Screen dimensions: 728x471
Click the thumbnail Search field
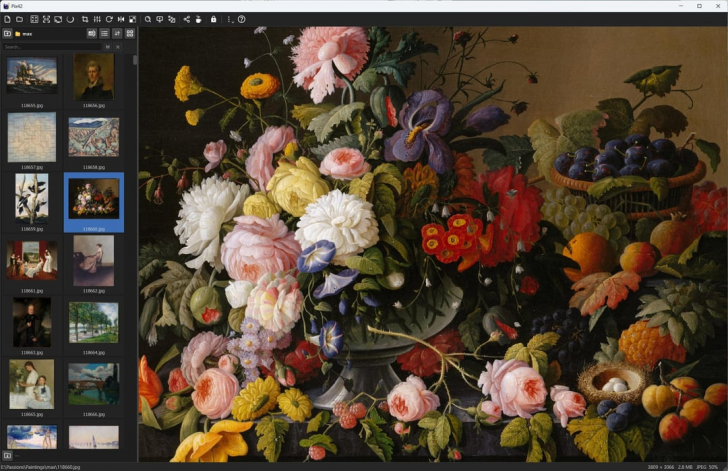click(52, 47)
